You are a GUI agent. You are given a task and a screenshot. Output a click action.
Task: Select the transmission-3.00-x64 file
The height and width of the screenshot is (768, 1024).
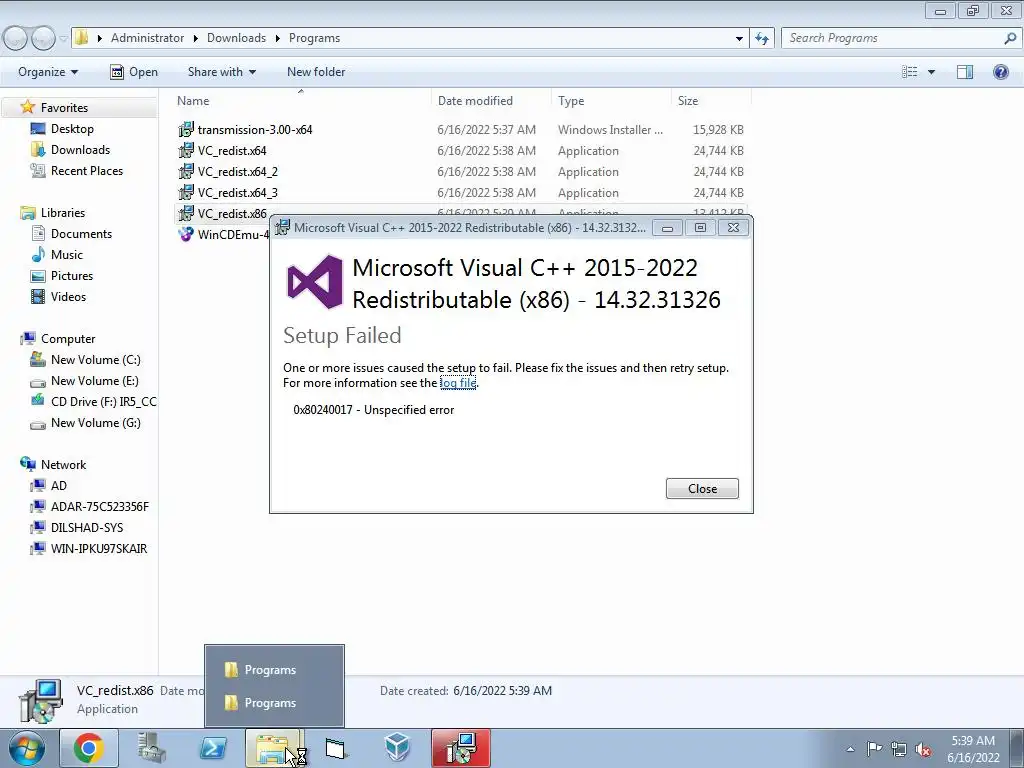pos(255,129)
